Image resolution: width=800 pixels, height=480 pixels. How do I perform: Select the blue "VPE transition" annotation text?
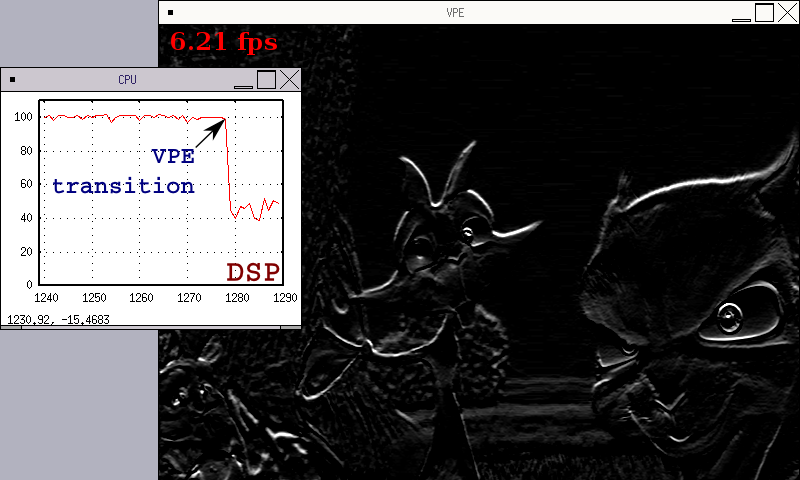(123, 171)
